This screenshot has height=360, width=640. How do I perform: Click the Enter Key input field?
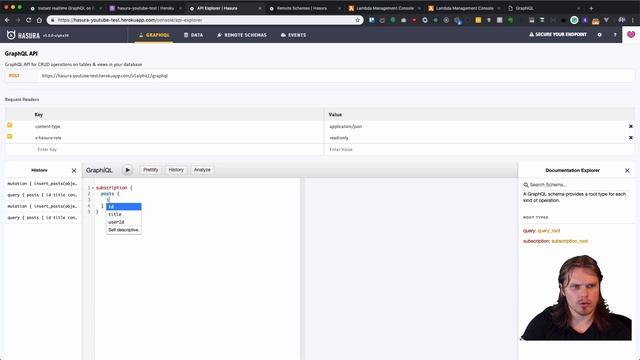coord(178,149)
